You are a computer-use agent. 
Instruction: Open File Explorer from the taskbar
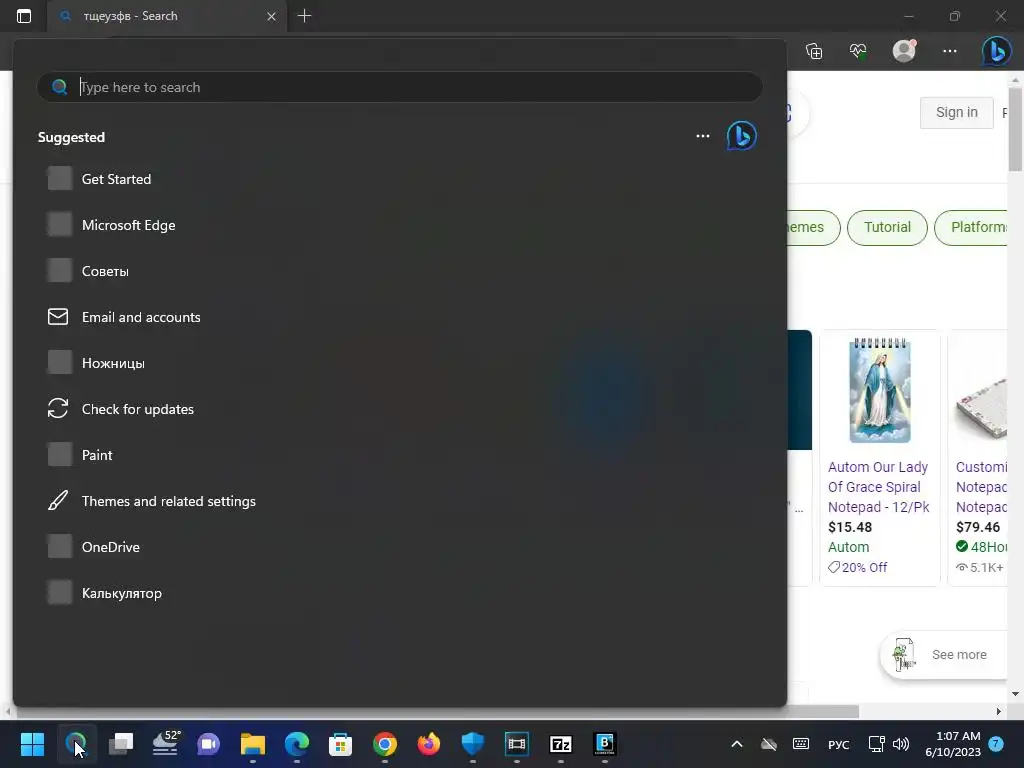tap(253, 743)
